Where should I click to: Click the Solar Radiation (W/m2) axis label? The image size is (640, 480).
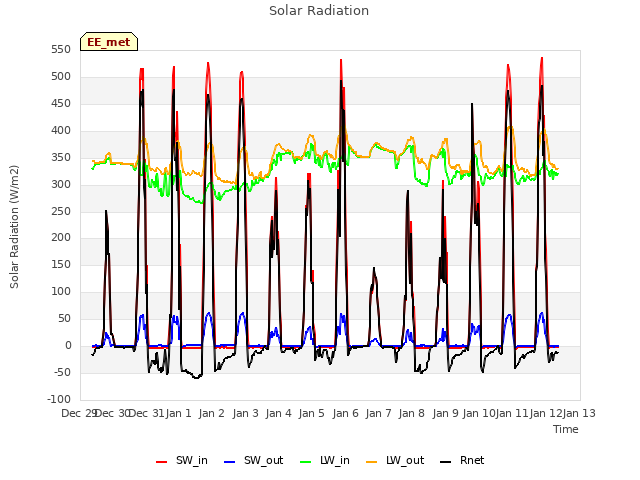(14, 227)
